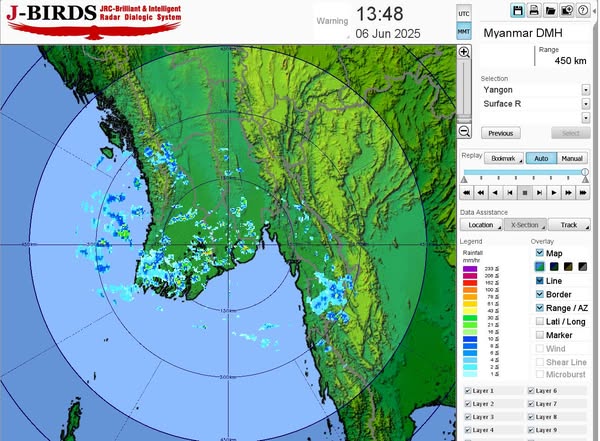This screenshot has width=600, height=441.
Task: Uncheck the Border overlay checkbox
Action: coord(540,295)
